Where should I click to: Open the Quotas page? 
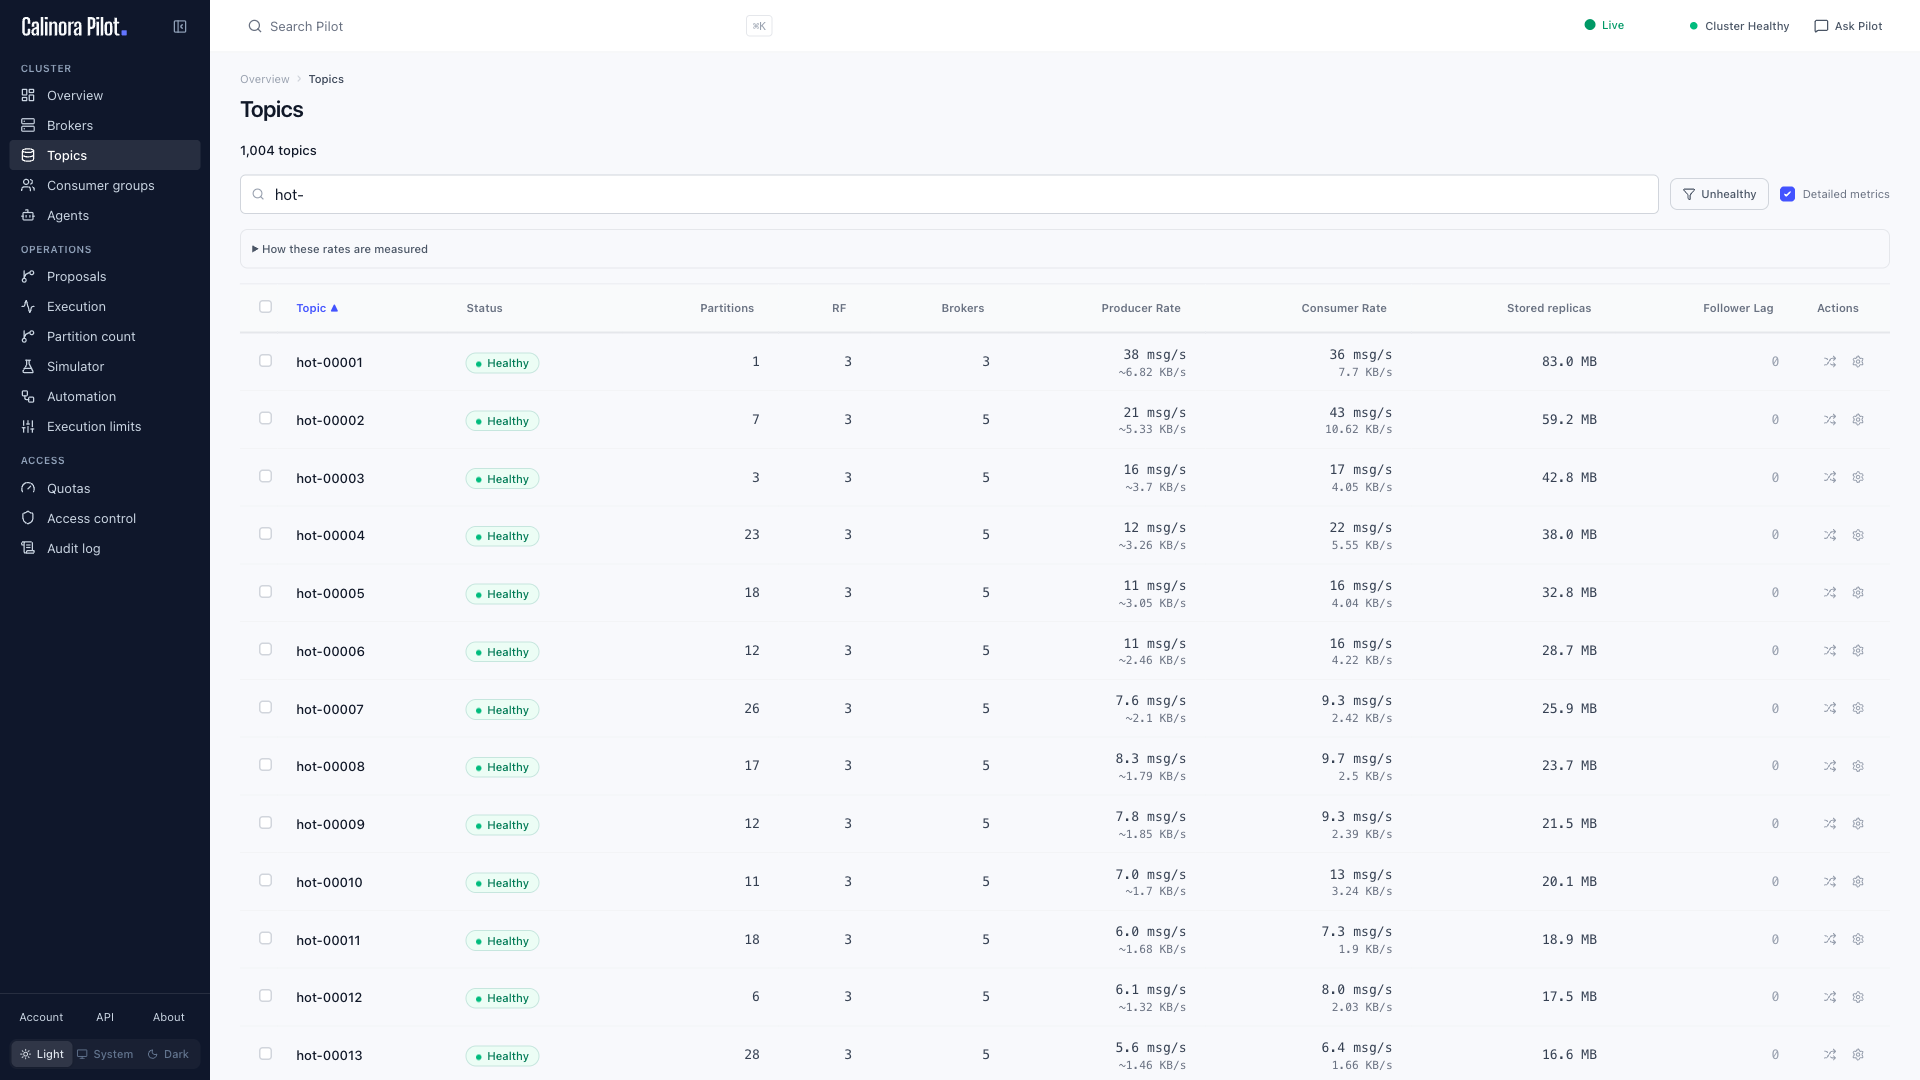click(105, 488)
